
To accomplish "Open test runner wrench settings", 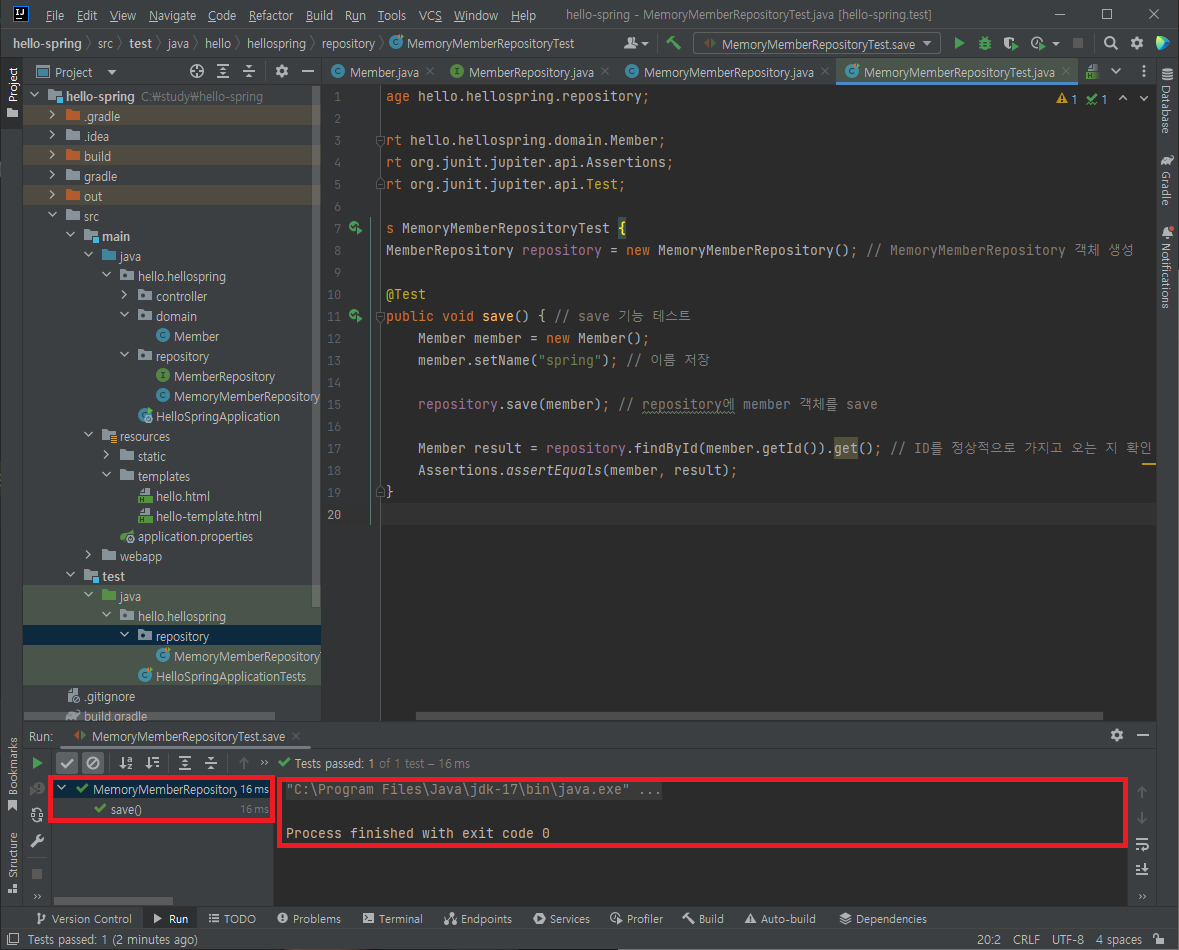I will pyautogui.click(x=37, y=841).
